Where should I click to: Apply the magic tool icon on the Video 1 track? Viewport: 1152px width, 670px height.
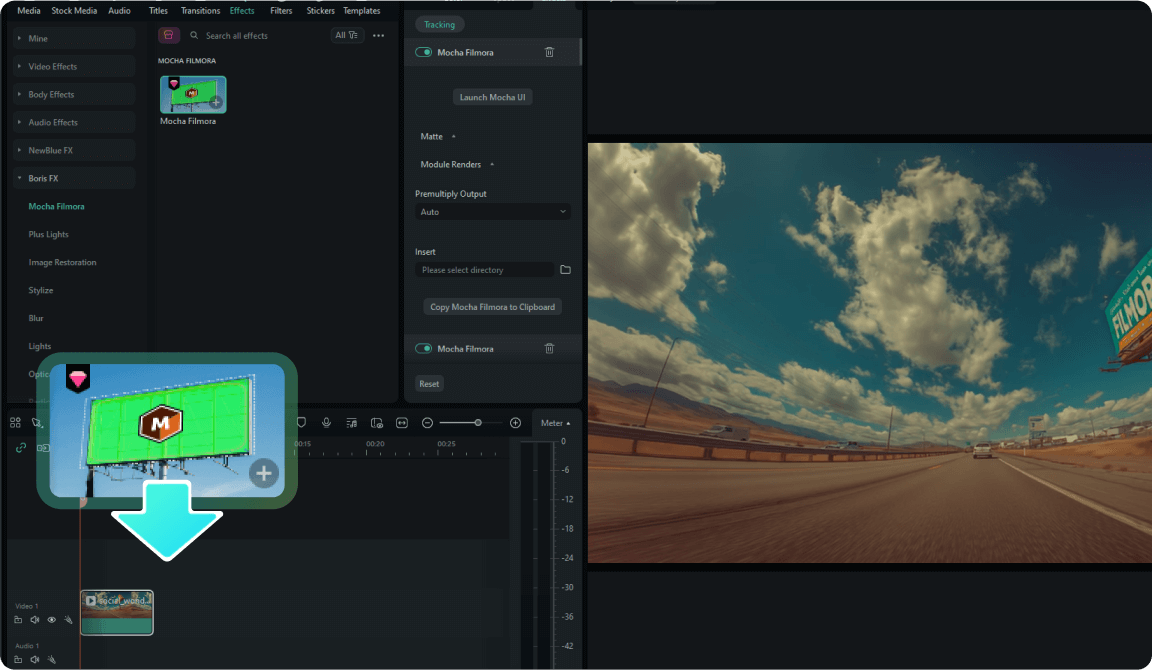(68, 619)
